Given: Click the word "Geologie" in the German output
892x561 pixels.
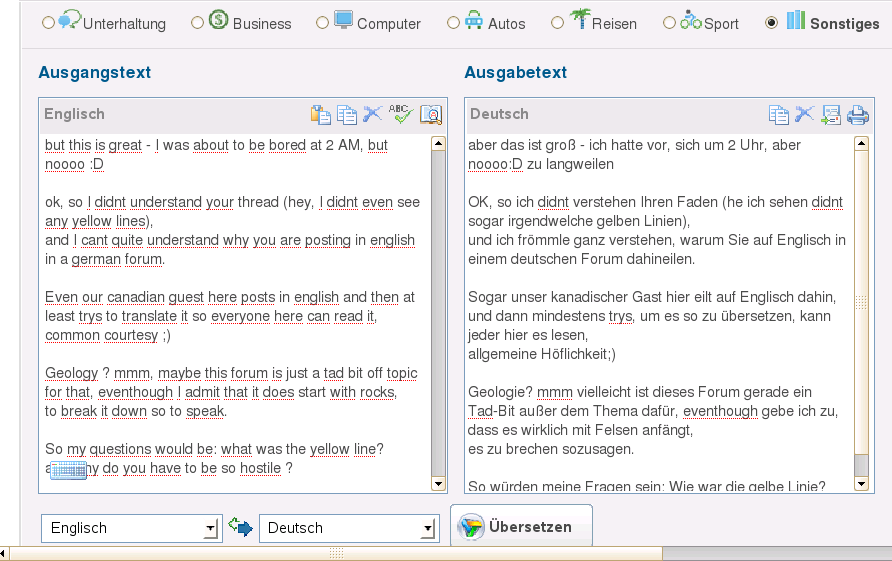Looking at the screenshot, I should 496,392.
